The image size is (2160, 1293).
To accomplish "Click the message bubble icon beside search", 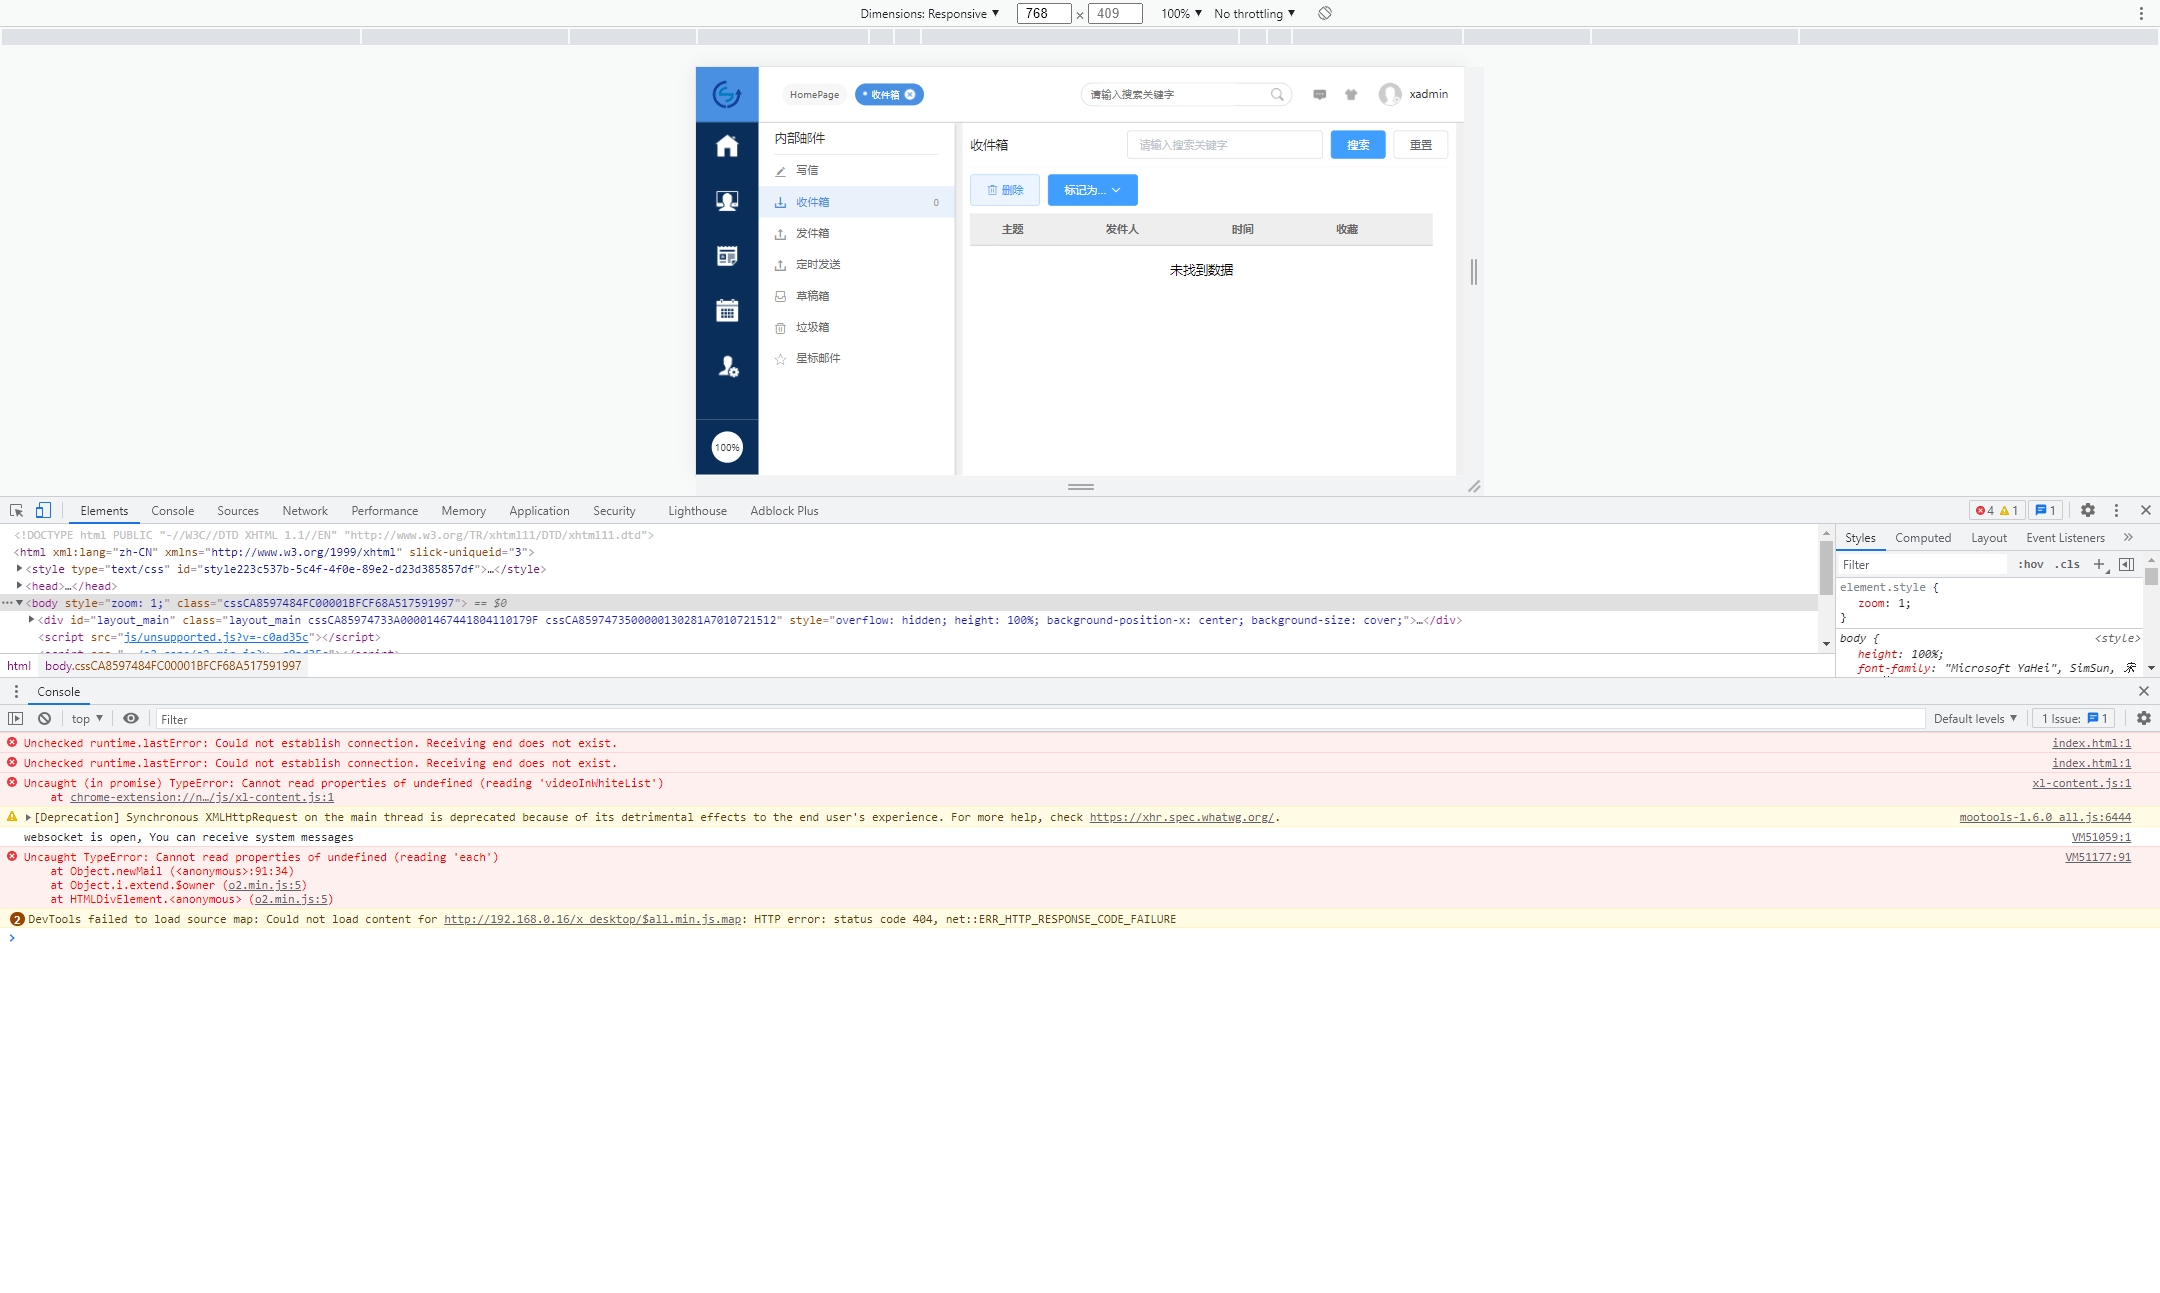I will (x=1320, y=94).
